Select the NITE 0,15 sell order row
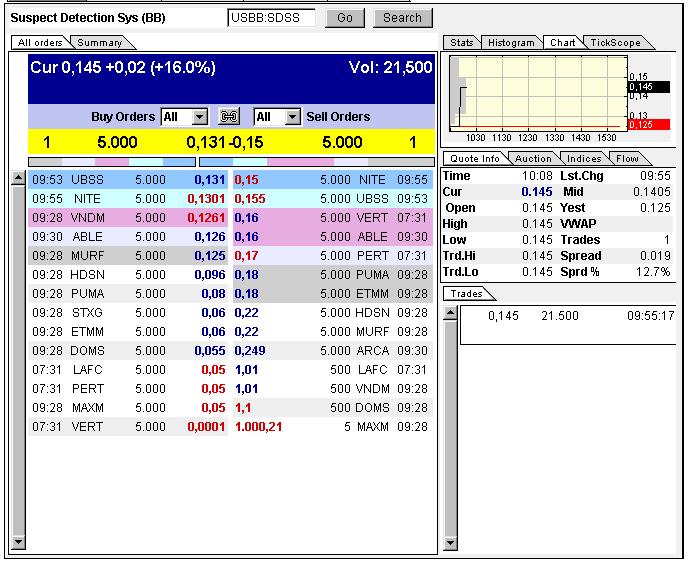Image resolution: width=688 pixels, height=562 pixels. pos(333,179)
